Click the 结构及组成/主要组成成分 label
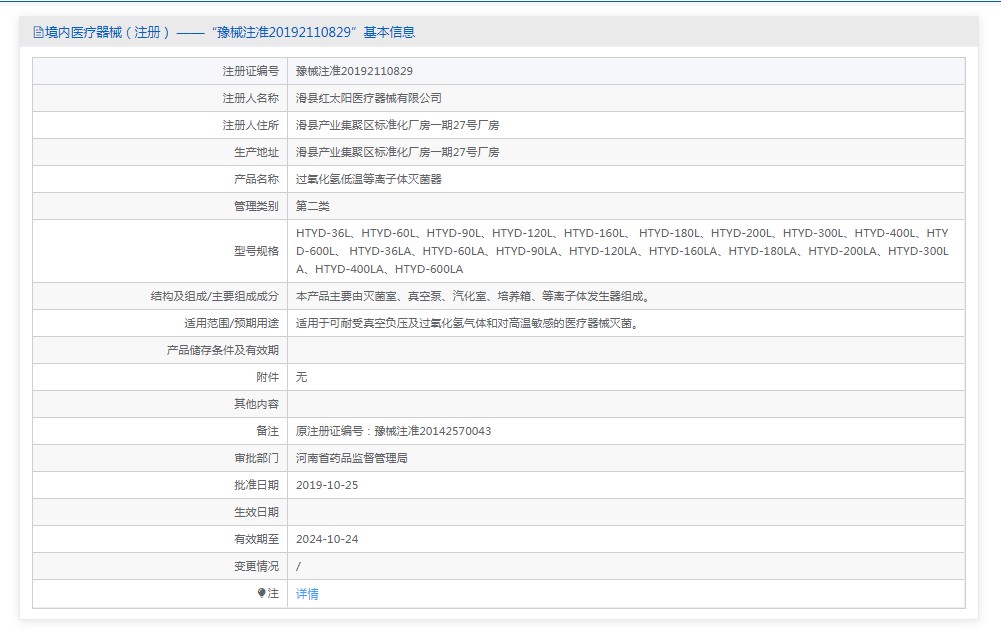The height and width of the screenshot is (642, 1001). 214,296
